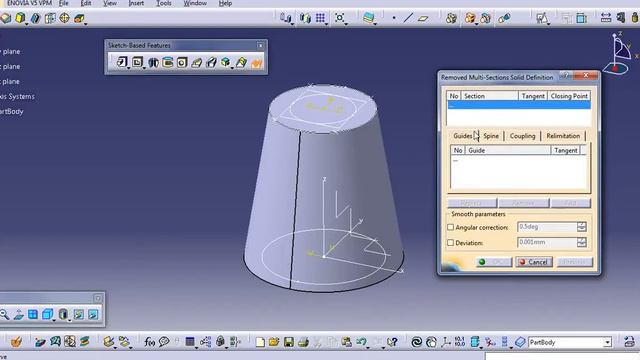This screenshot has width=640, height=360.
Task: Open the Edit menu
Action: pyautogui.click(x=86, y=3)
